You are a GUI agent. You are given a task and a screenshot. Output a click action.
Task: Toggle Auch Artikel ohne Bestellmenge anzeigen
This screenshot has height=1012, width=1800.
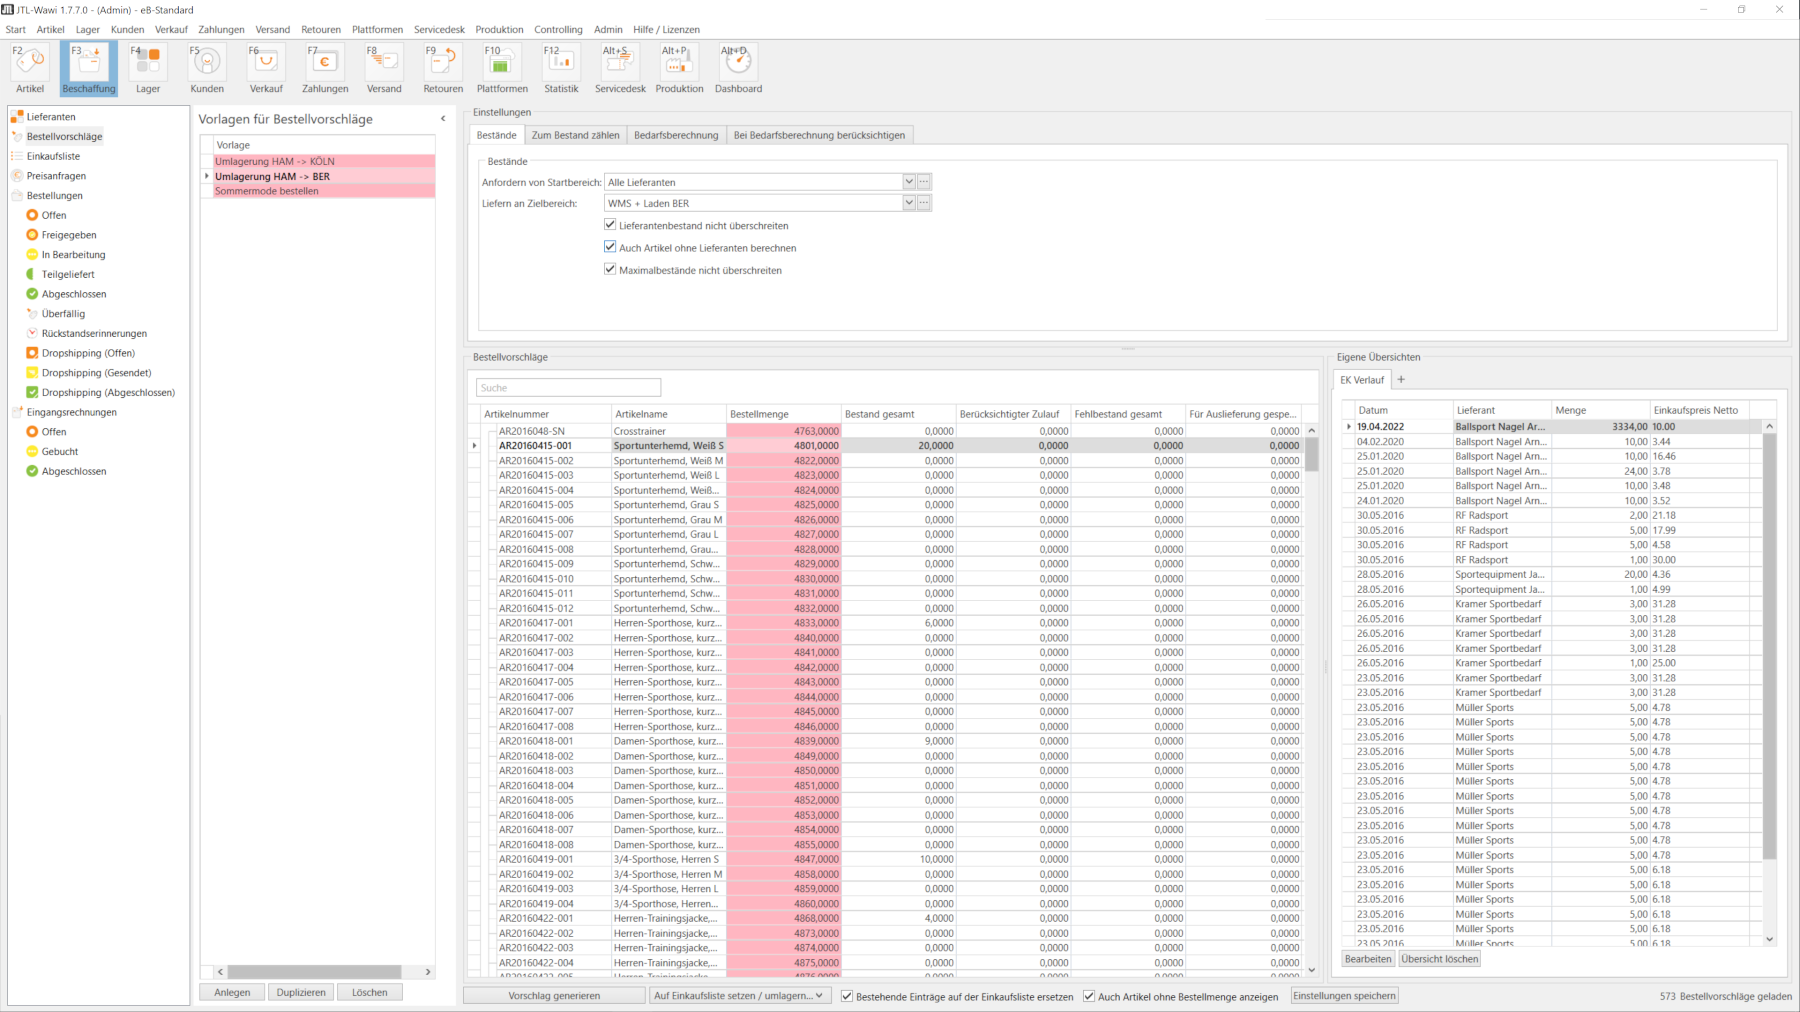pyautogui.click(x=1089, y=996)
